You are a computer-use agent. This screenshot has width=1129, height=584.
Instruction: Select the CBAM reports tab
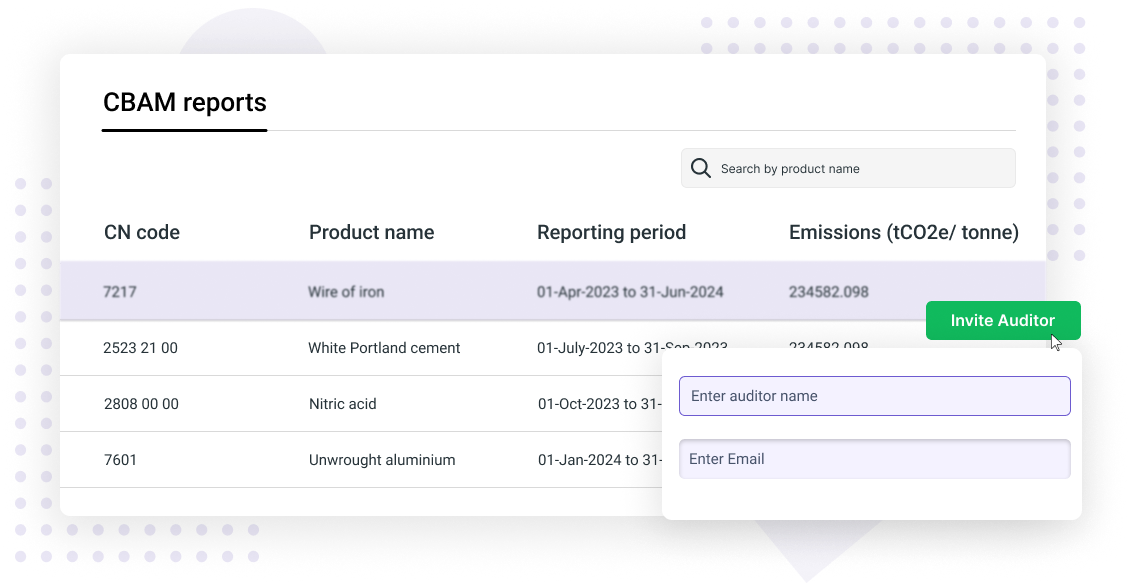click(184, 103)
